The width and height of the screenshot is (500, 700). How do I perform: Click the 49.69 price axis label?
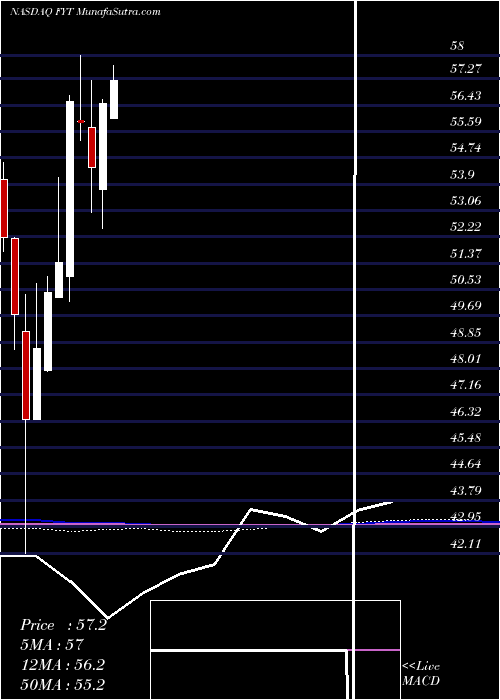coord(466,306)
